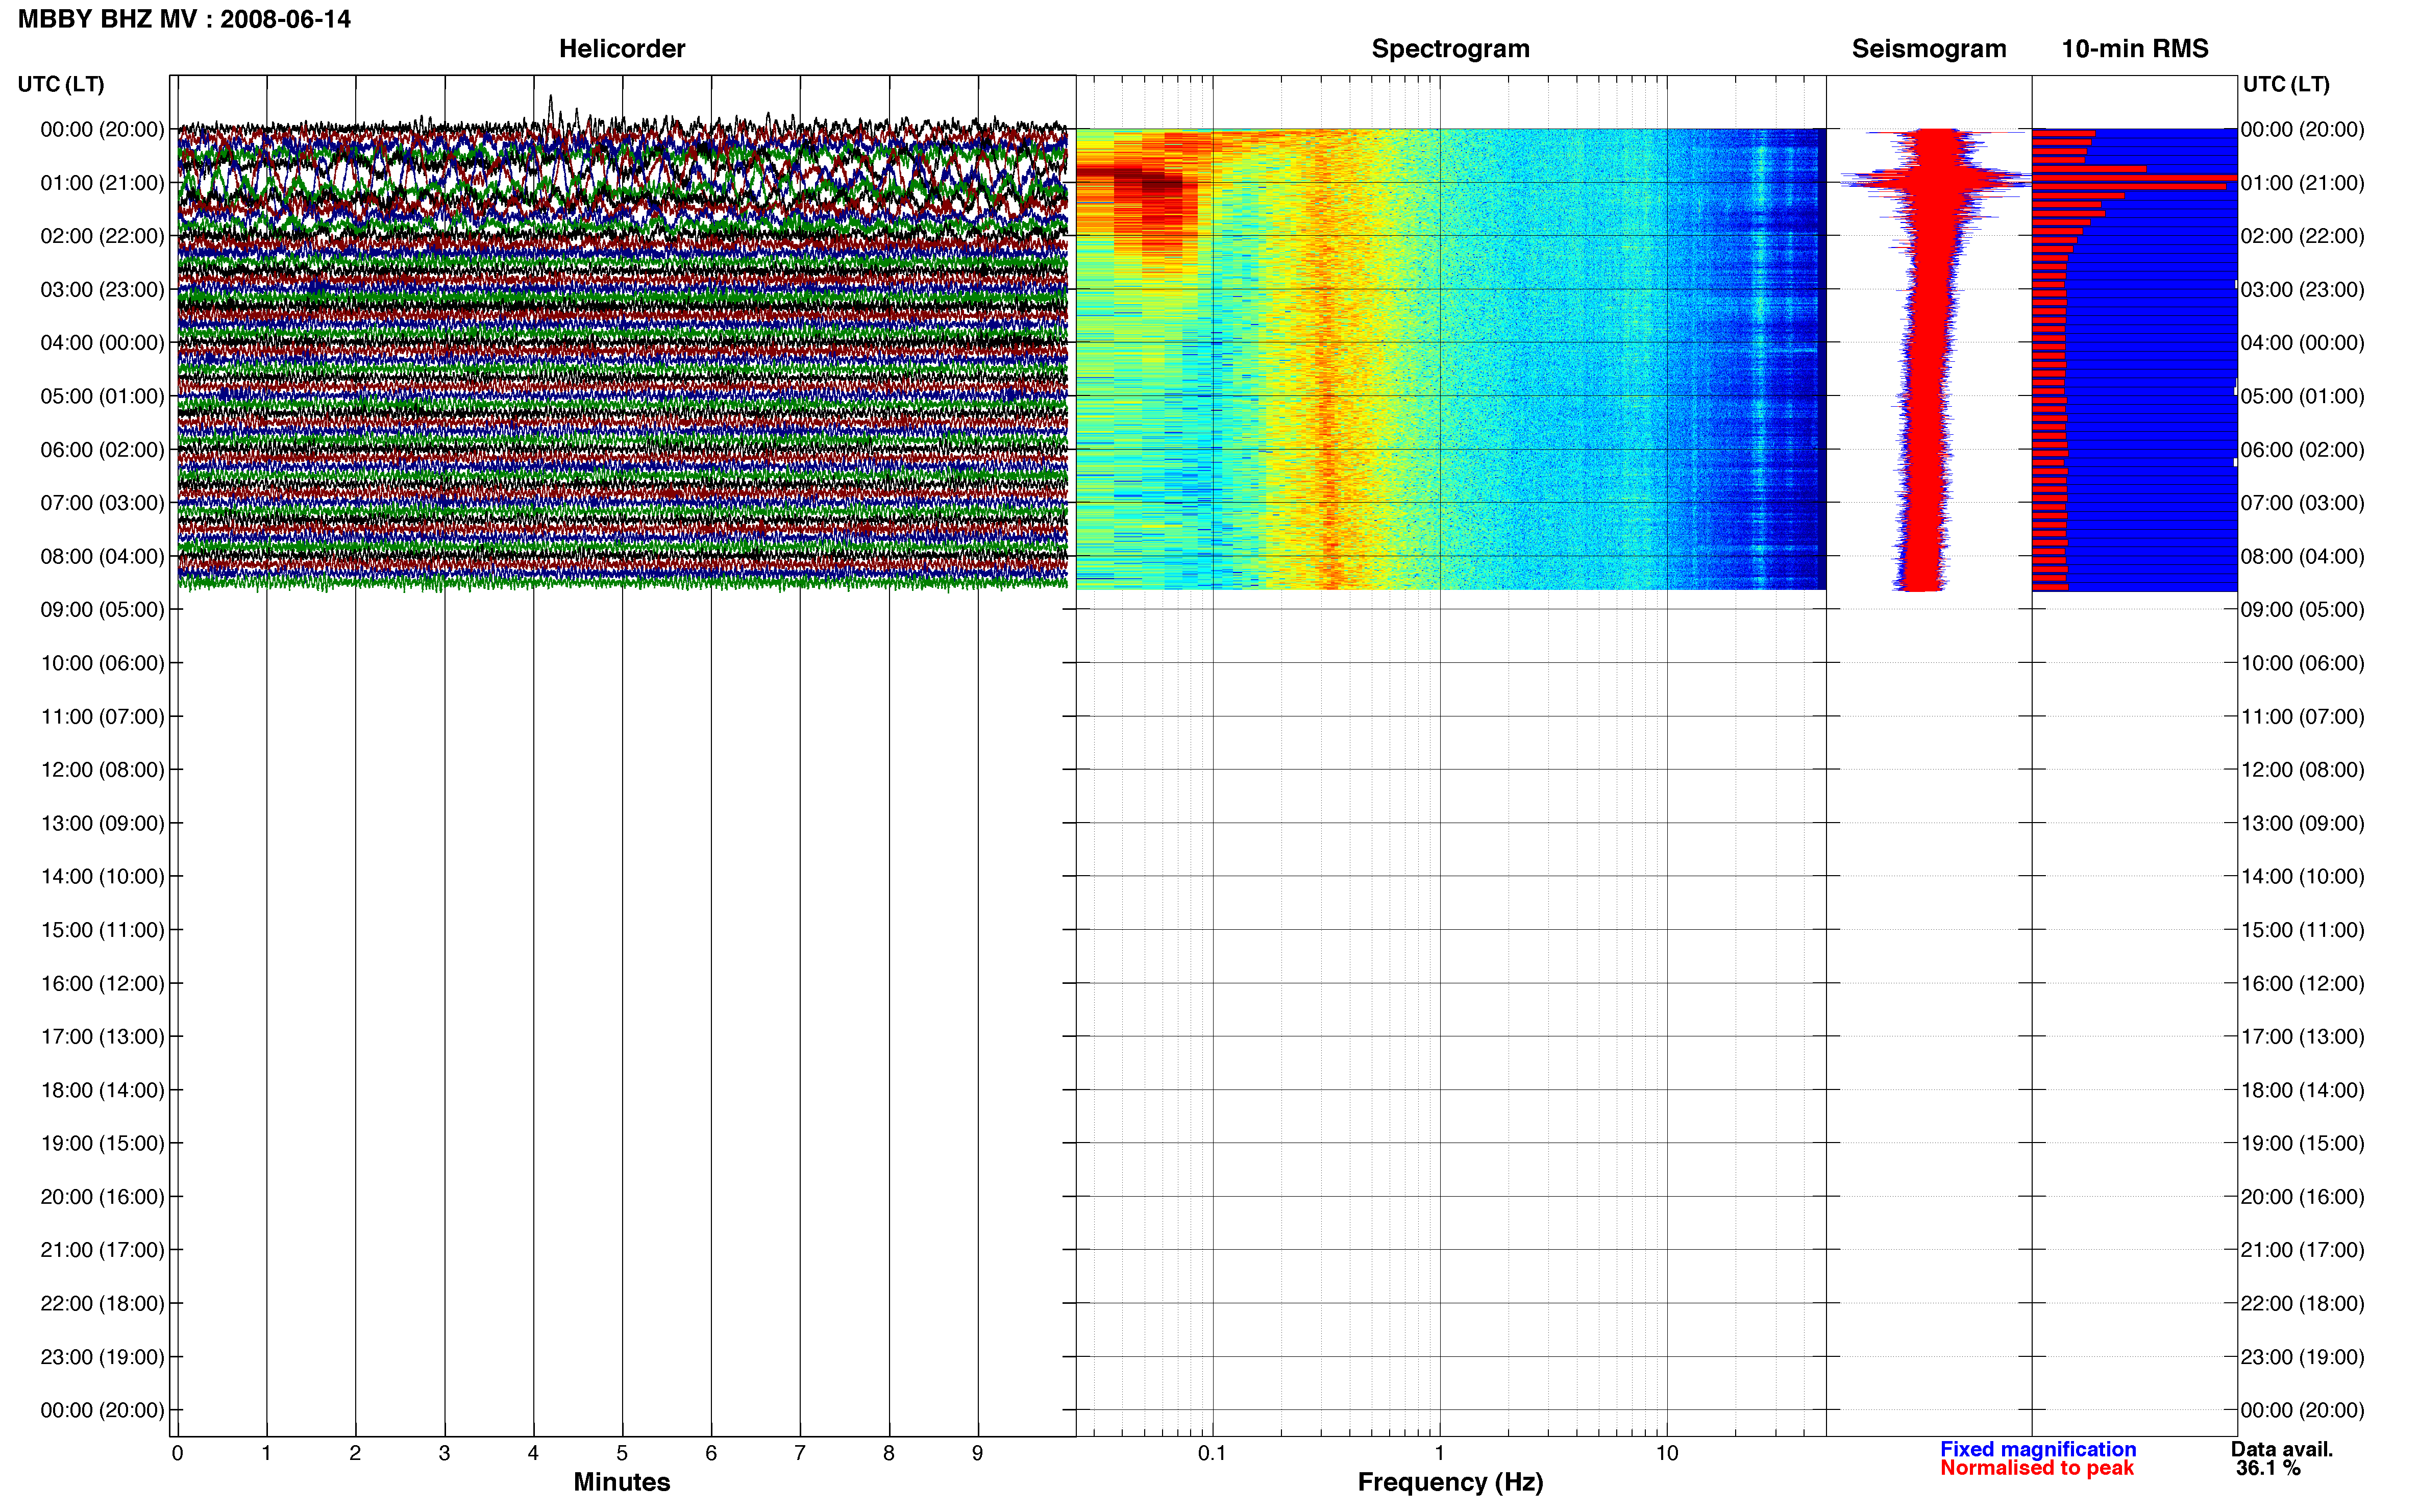Click '22:00 (18:00)' on the RMS time axis
2419x1512 pixels.
click(x=2303, y=1304)
